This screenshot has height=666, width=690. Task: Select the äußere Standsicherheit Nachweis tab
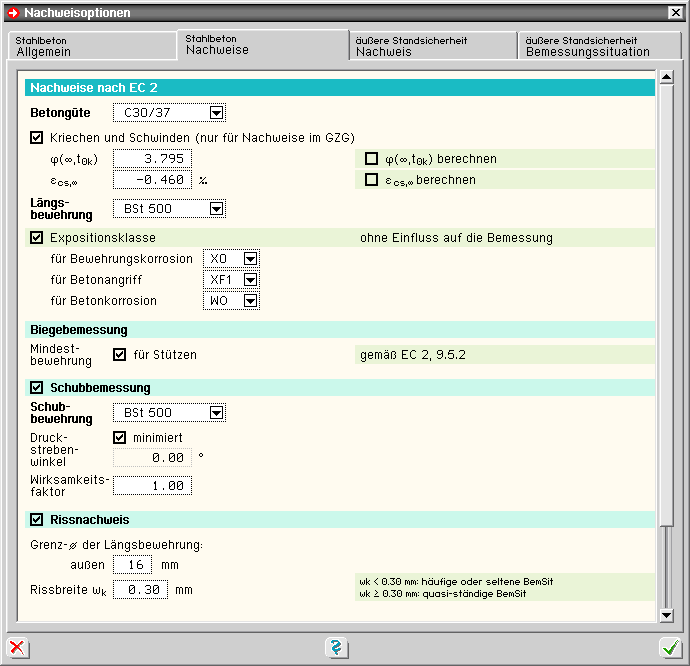click(432, 46)
